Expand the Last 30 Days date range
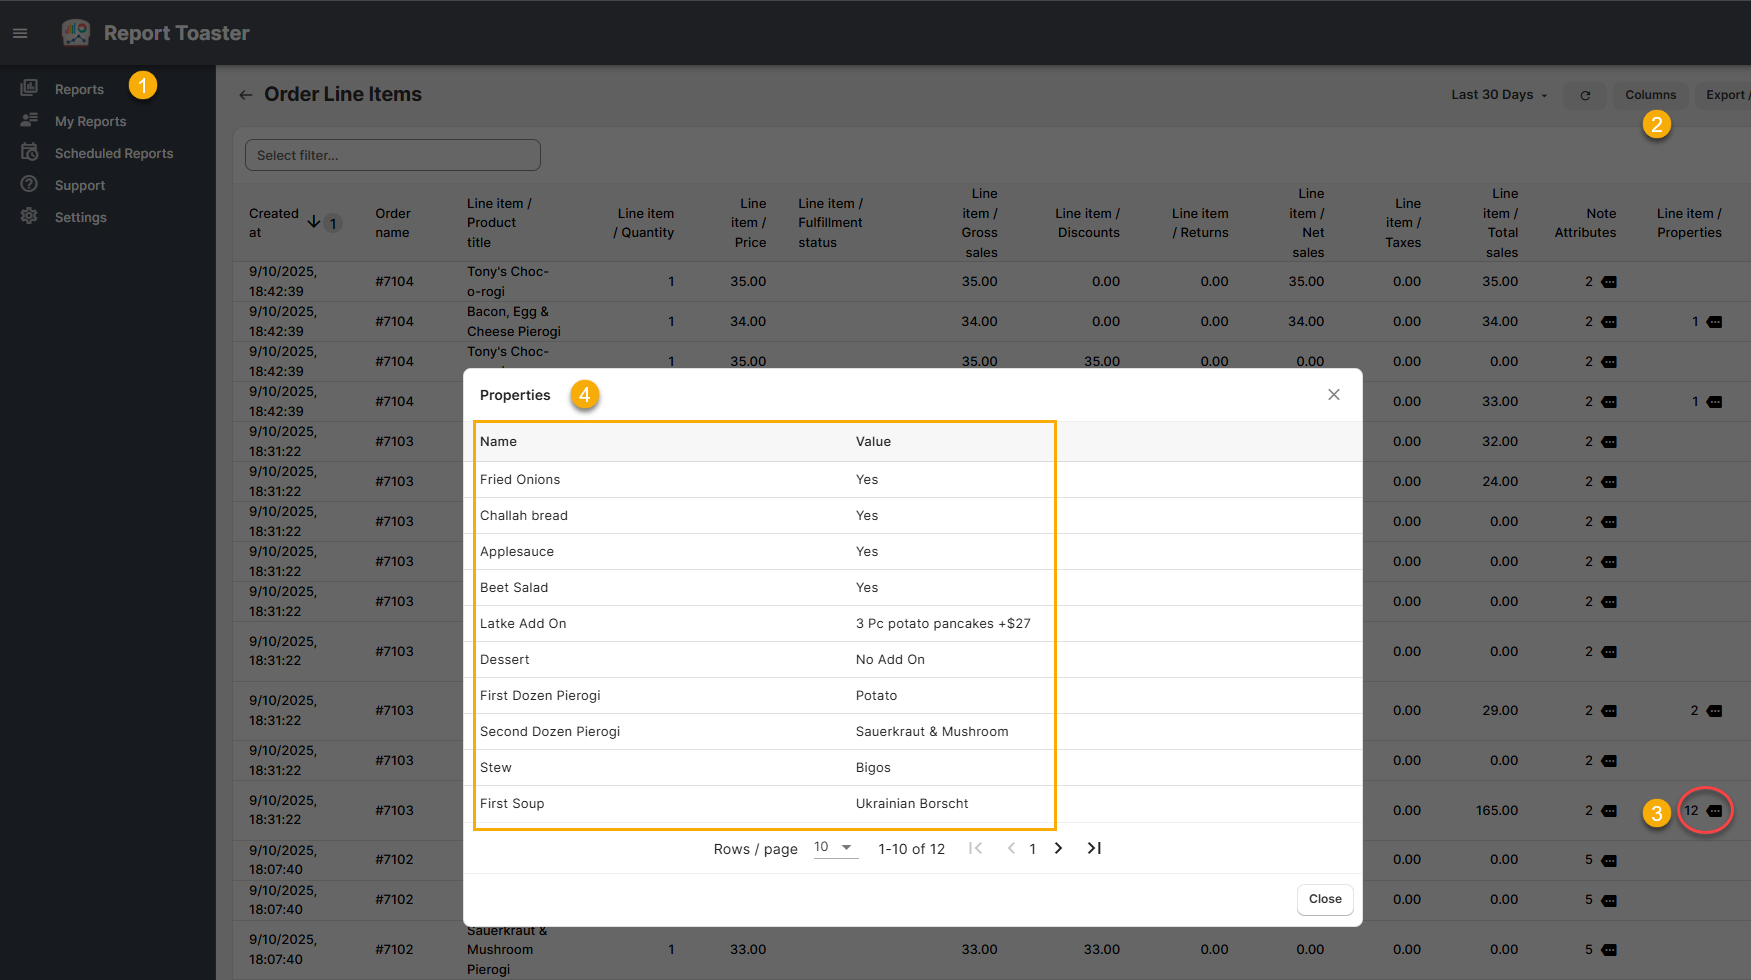 (1498, 95)
